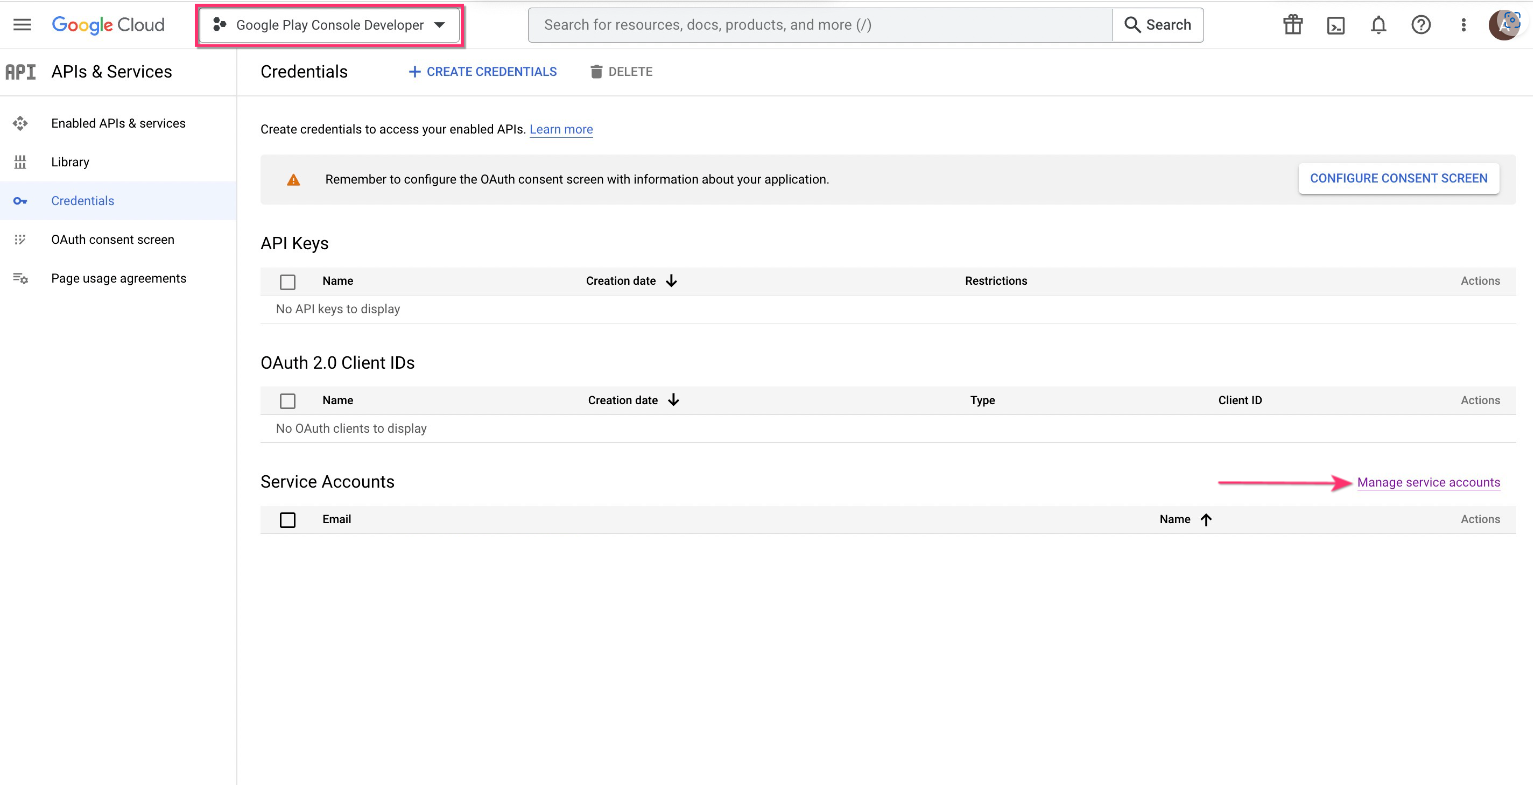Focus the resource search field
Viewport: 1533px width, 785px height.
[x=820, y=25]
